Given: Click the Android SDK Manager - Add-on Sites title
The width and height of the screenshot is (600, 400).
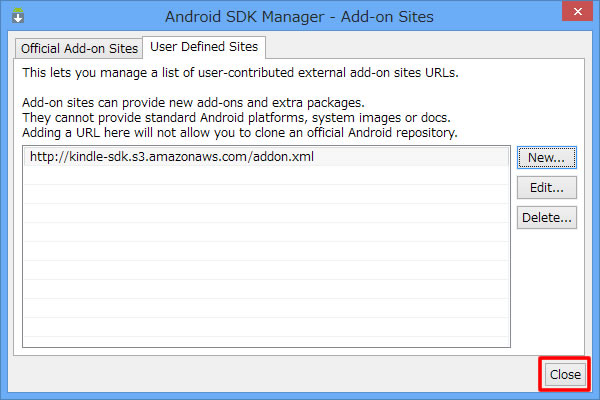Looking at the screenshot, I should tap(299, 17).
